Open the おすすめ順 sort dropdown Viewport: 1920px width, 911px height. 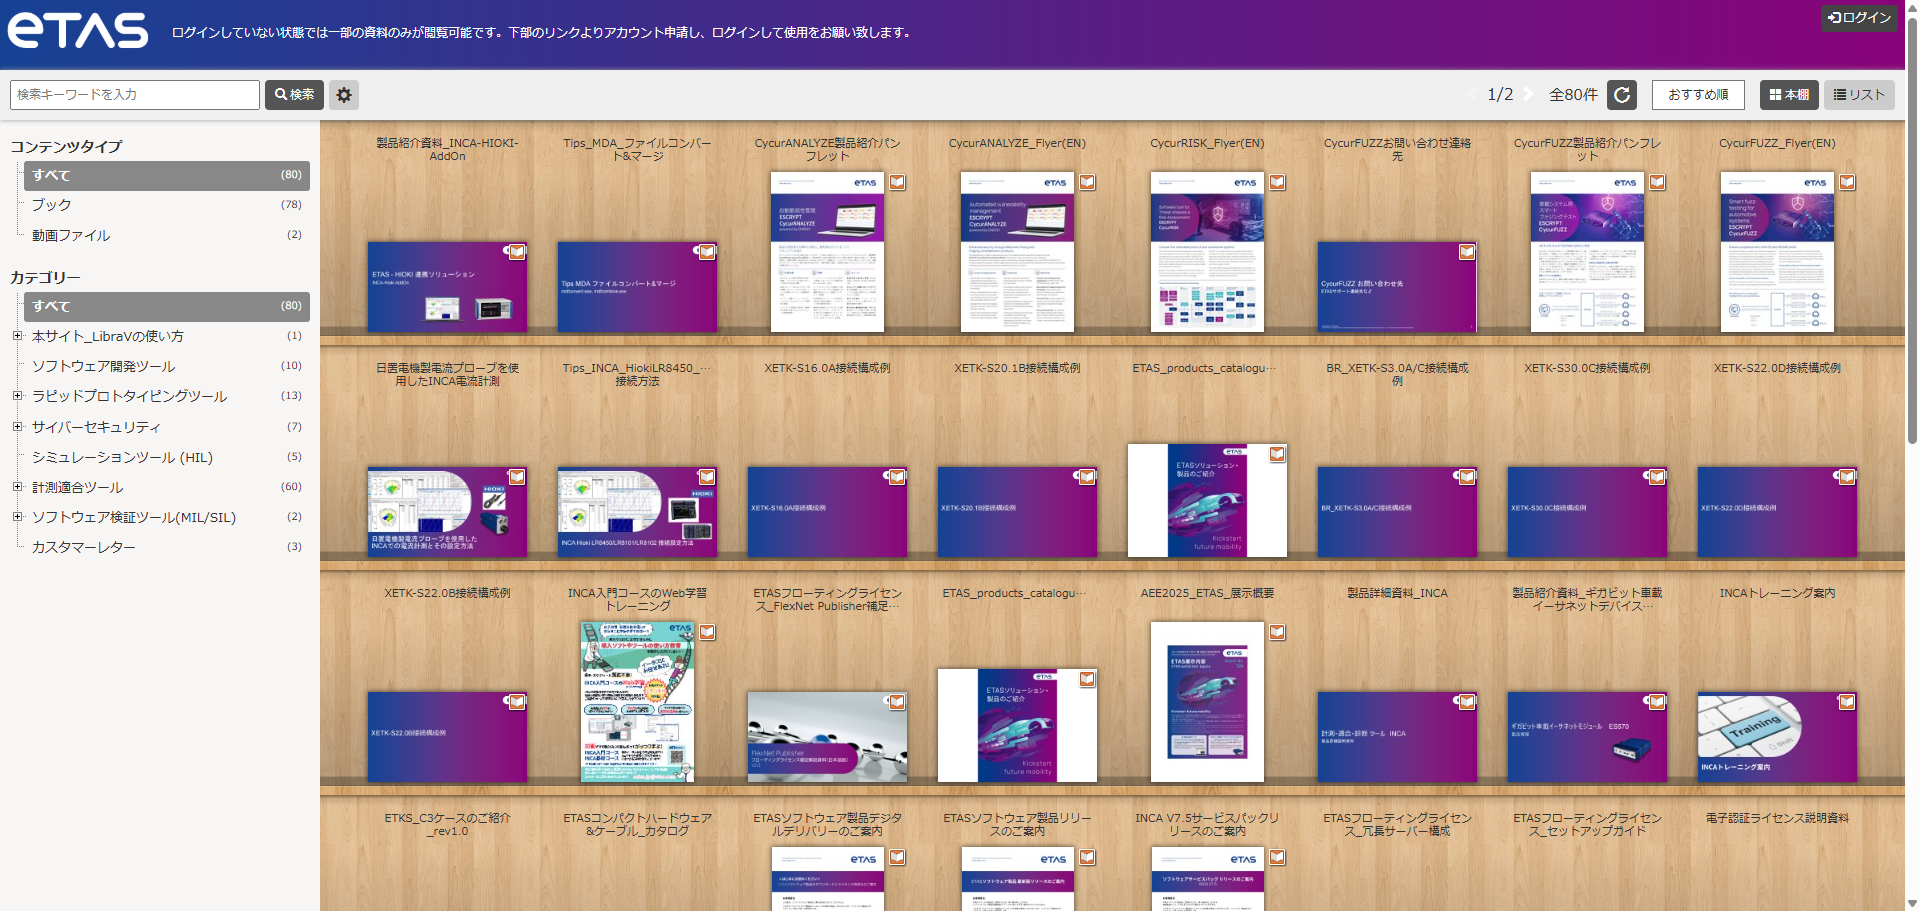[1697, 95]
